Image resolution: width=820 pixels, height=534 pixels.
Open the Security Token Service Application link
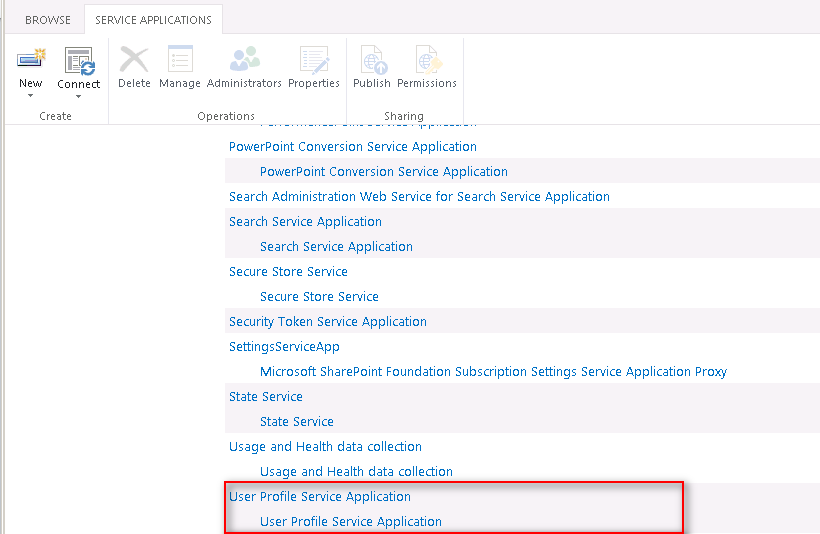pos(328,322)
